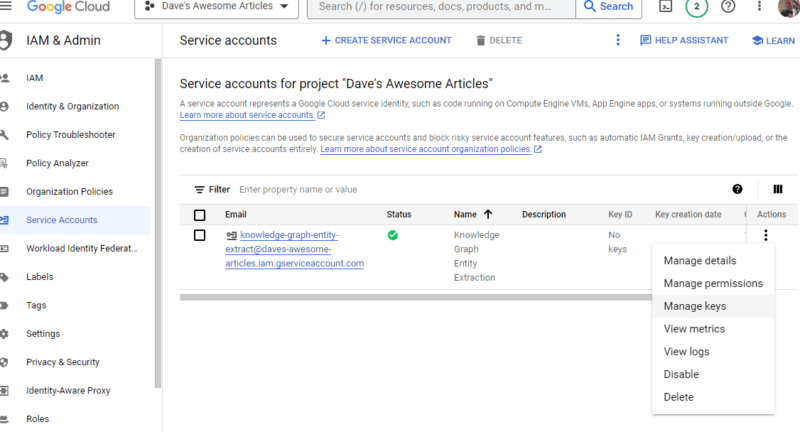Open the notifications badge showing 2
800x432 pixels.
point(696,7)
